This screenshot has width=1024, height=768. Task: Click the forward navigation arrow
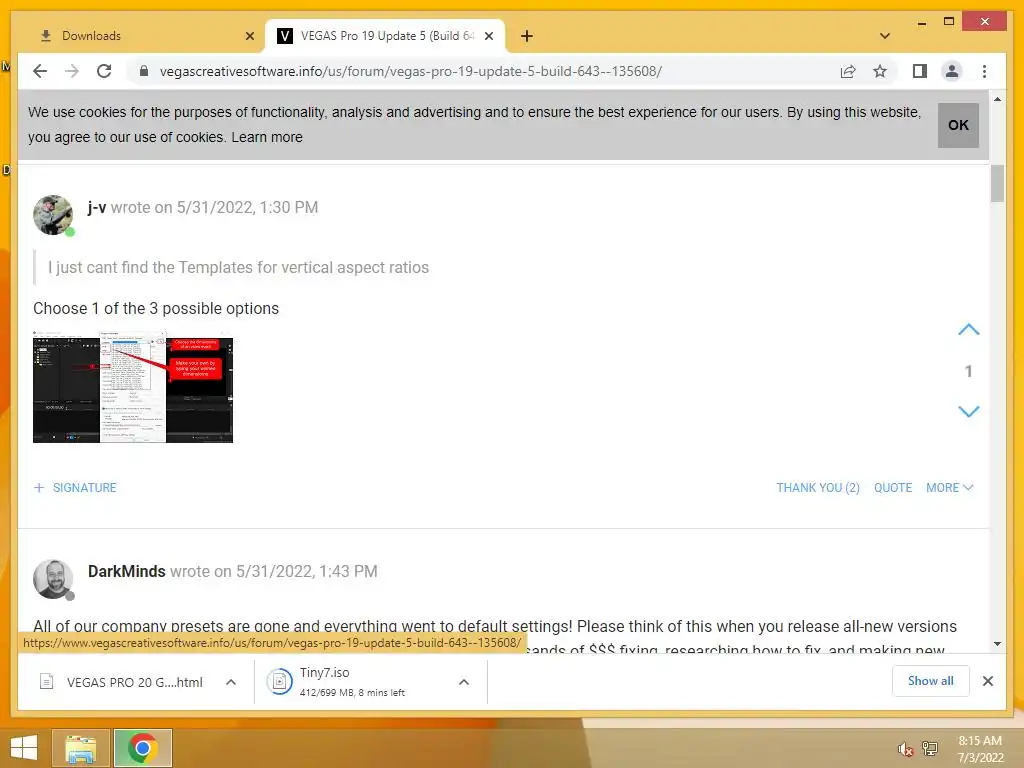[x=72, y=71]
